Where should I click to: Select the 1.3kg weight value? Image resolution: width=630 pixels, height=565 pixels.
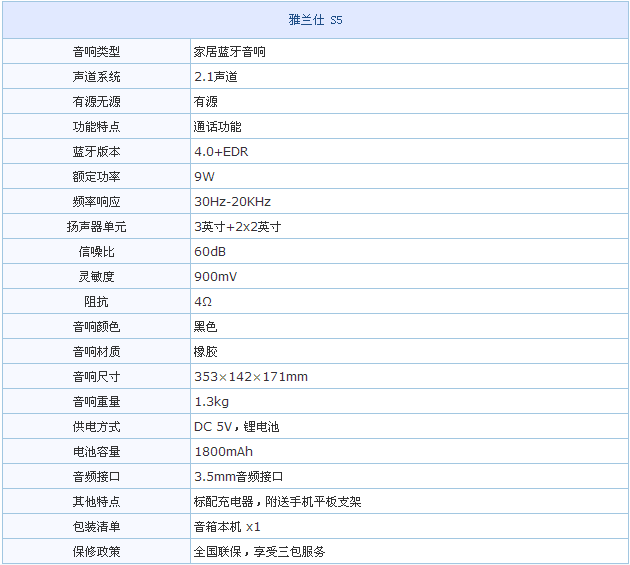[x=211, y=401]
